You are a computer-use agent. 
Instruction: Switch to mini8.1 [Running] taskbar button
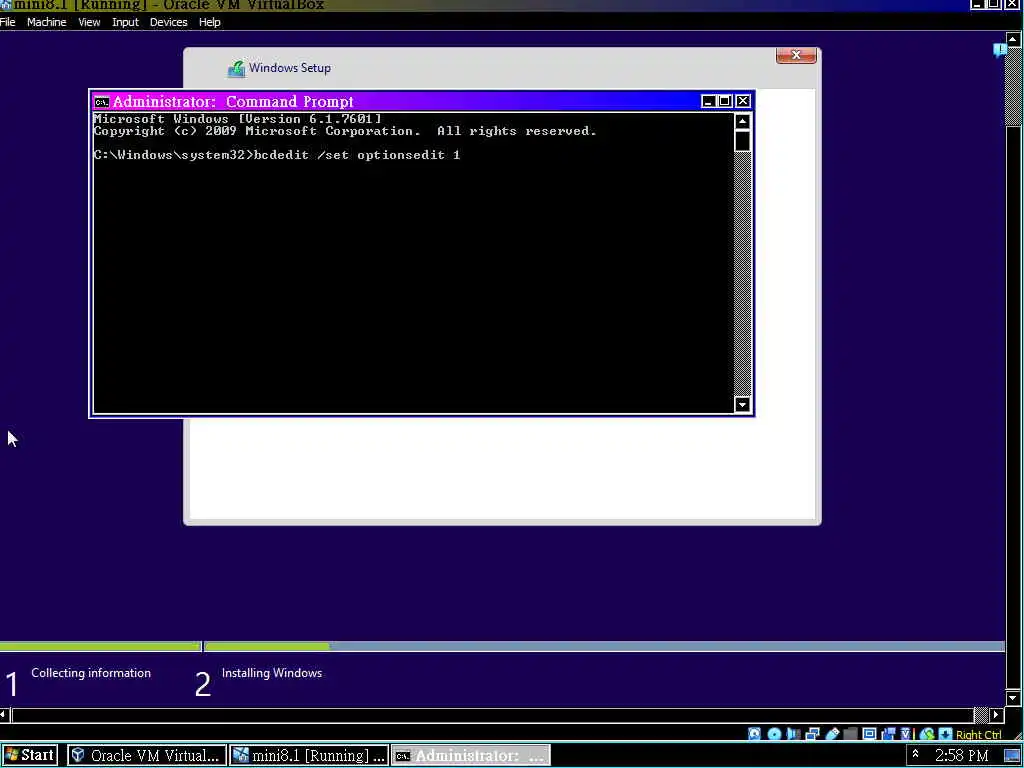pyautogui.click(x=310, y=756)
